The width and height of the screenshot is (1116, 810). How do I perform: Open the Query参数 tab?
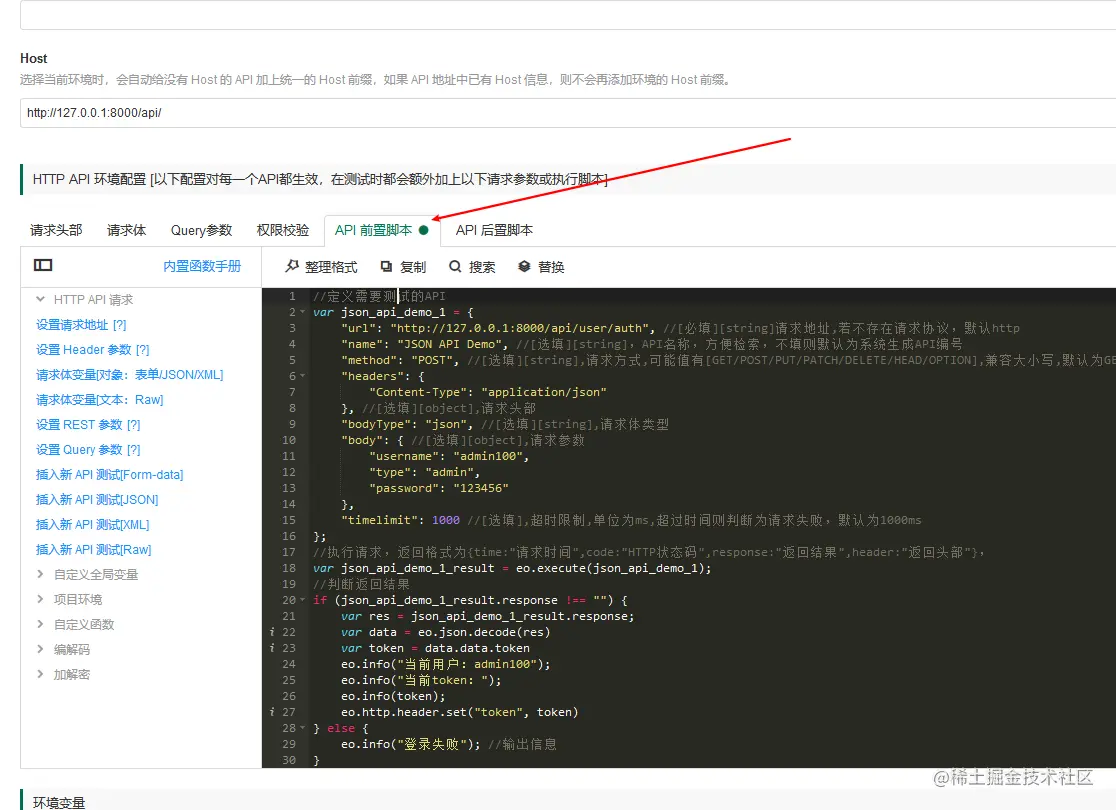pos(201,230)
